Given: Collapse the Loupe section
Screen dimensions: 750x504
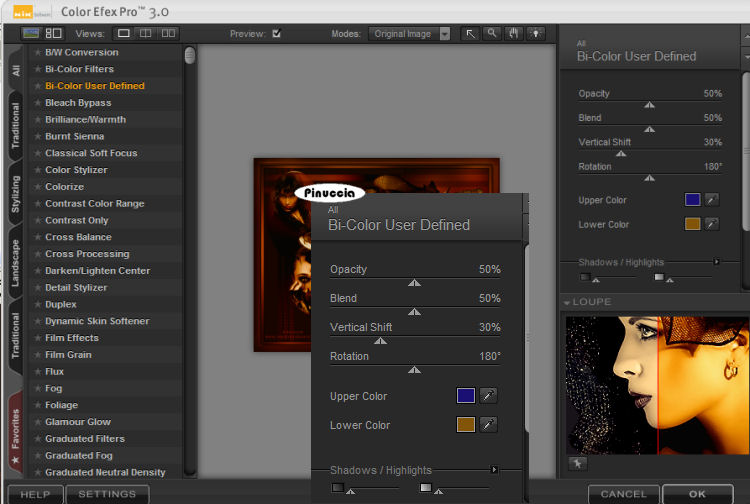Looking at the screenshot, I should (x=567, y=302).
